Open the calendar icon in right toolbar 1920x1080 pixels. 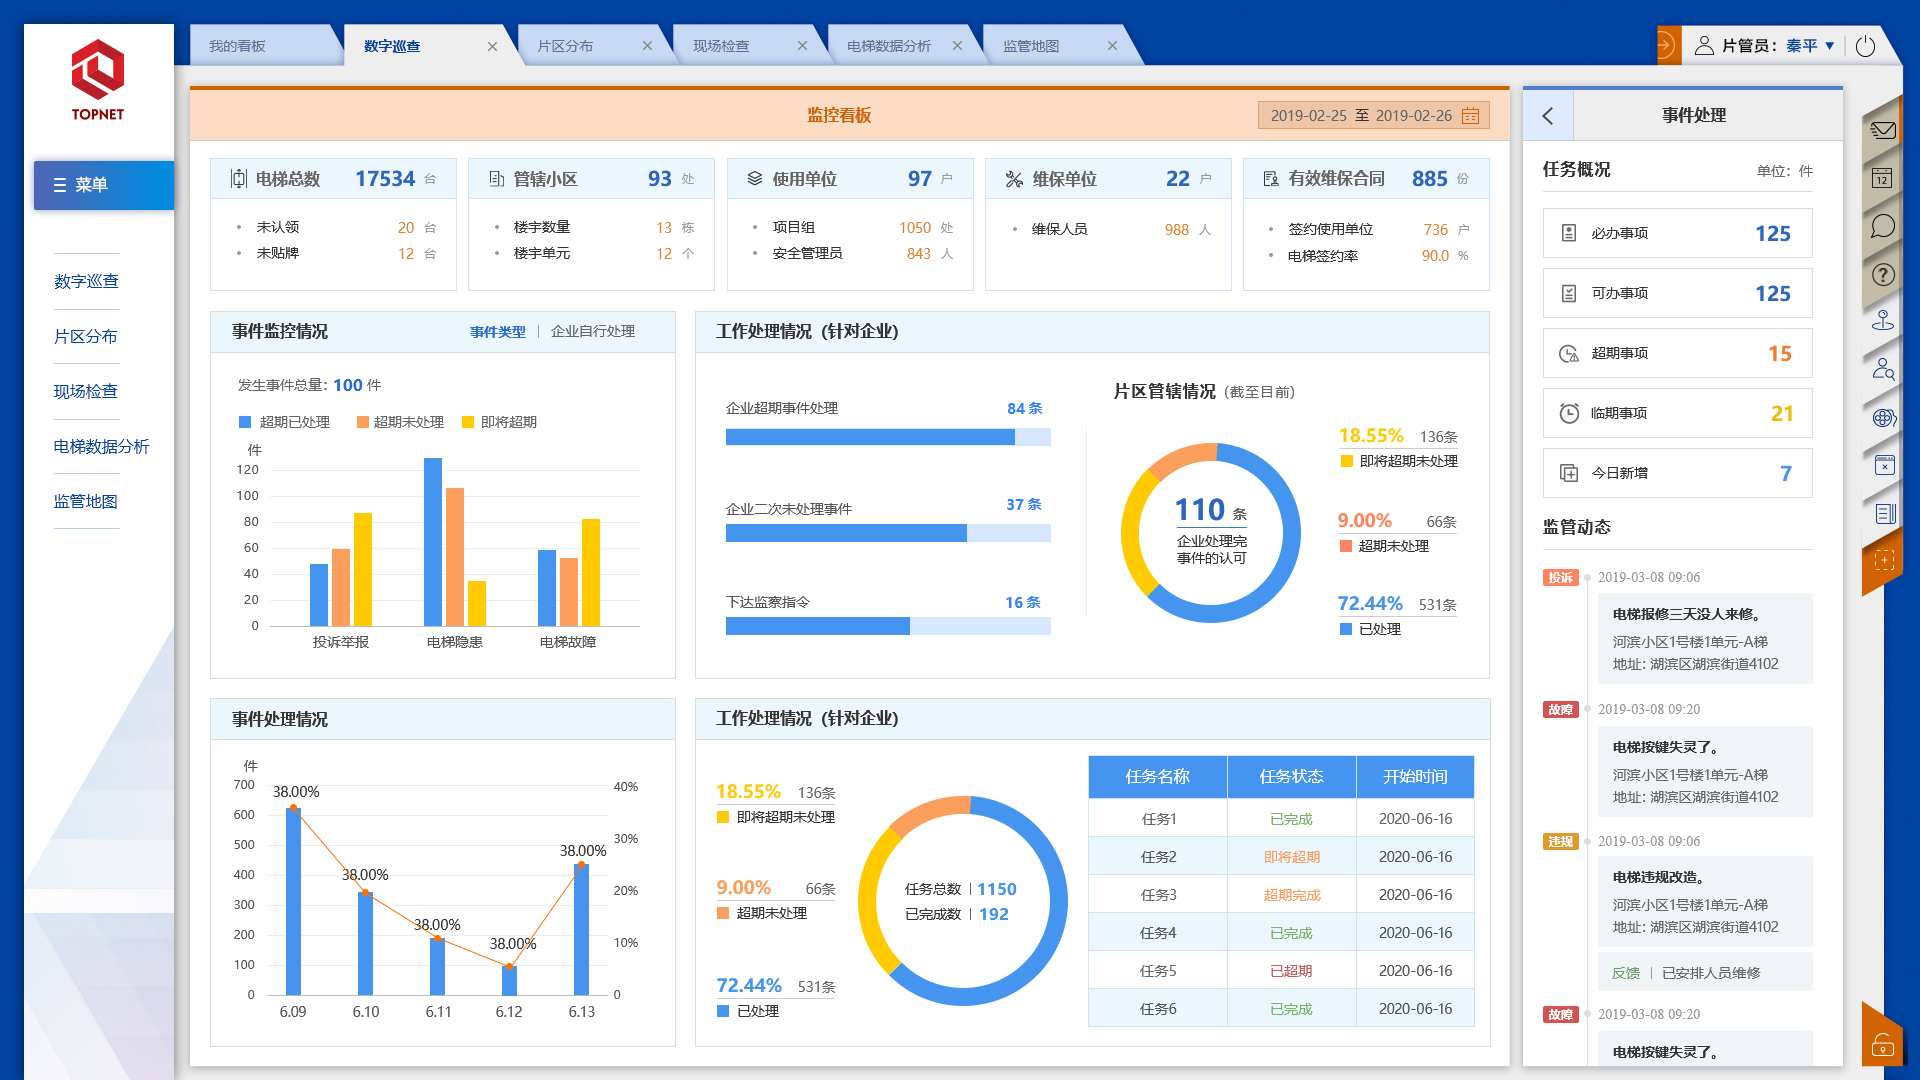point(1882,178)
